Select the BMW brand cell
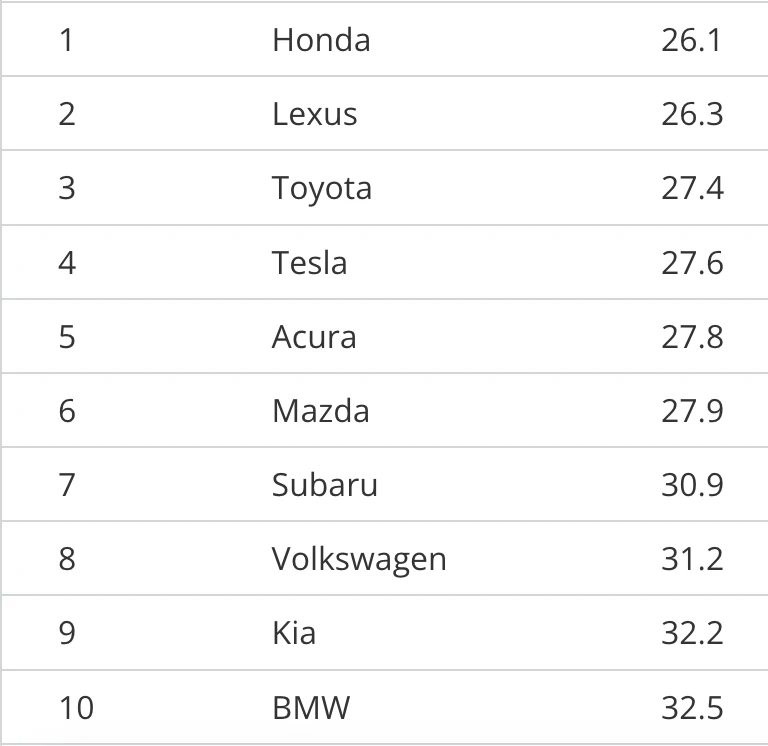768x746 pixels. 311,708
